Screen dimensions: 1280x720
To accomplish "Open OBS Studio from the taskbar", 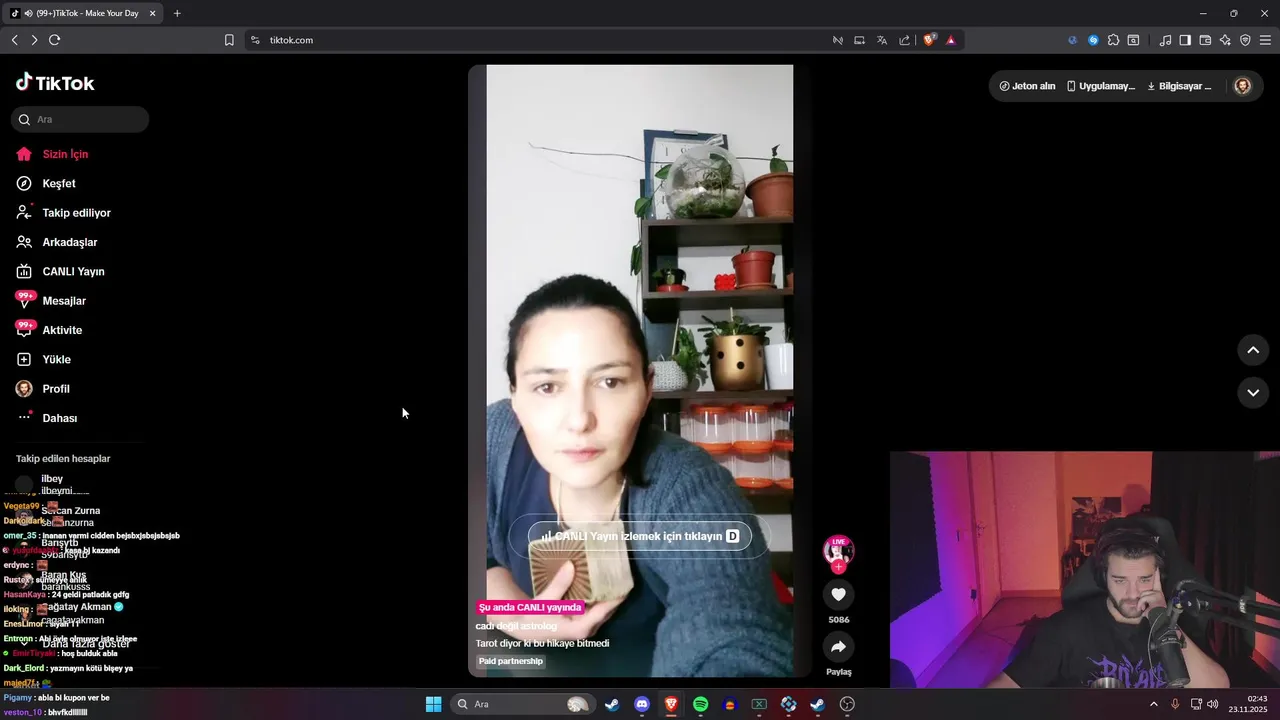I will (x=847, y=704).
